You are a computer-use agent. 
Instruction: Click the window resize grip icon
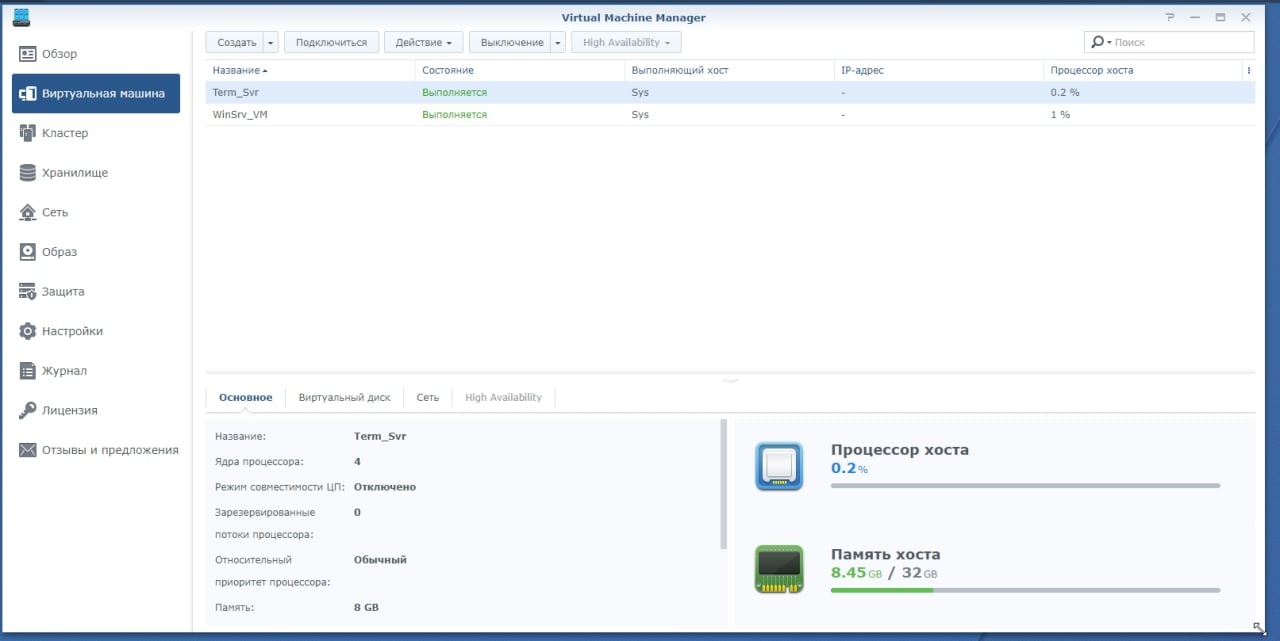click(1259, 627)
